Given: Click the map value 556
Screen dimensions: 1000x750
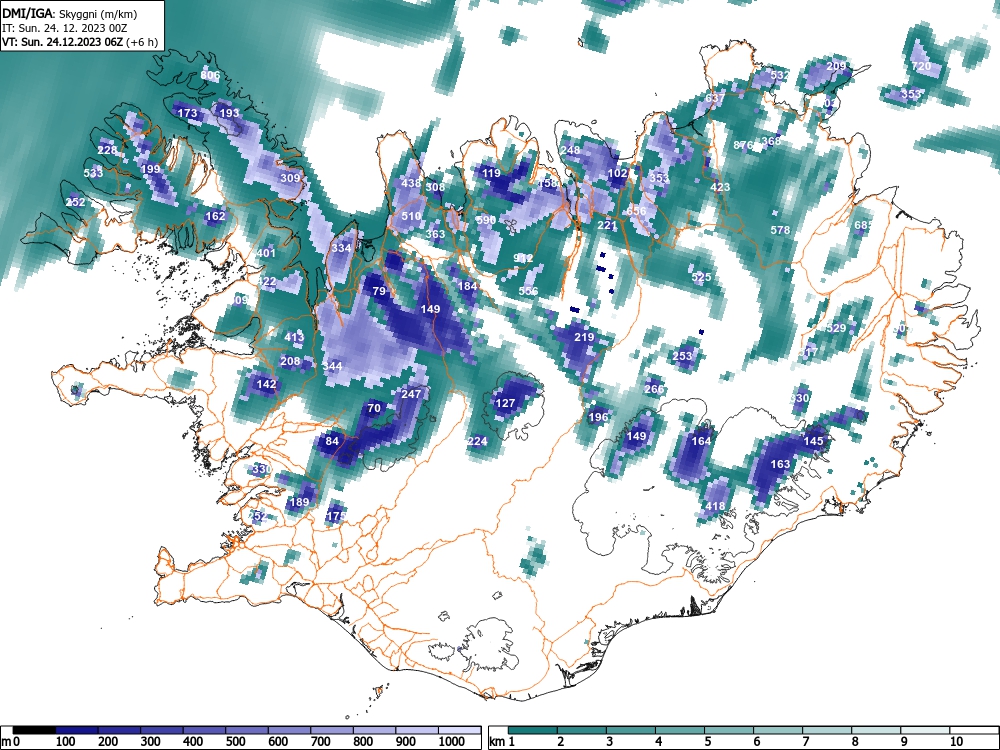Looking at the screenshot, I should (x=529, y=291).
